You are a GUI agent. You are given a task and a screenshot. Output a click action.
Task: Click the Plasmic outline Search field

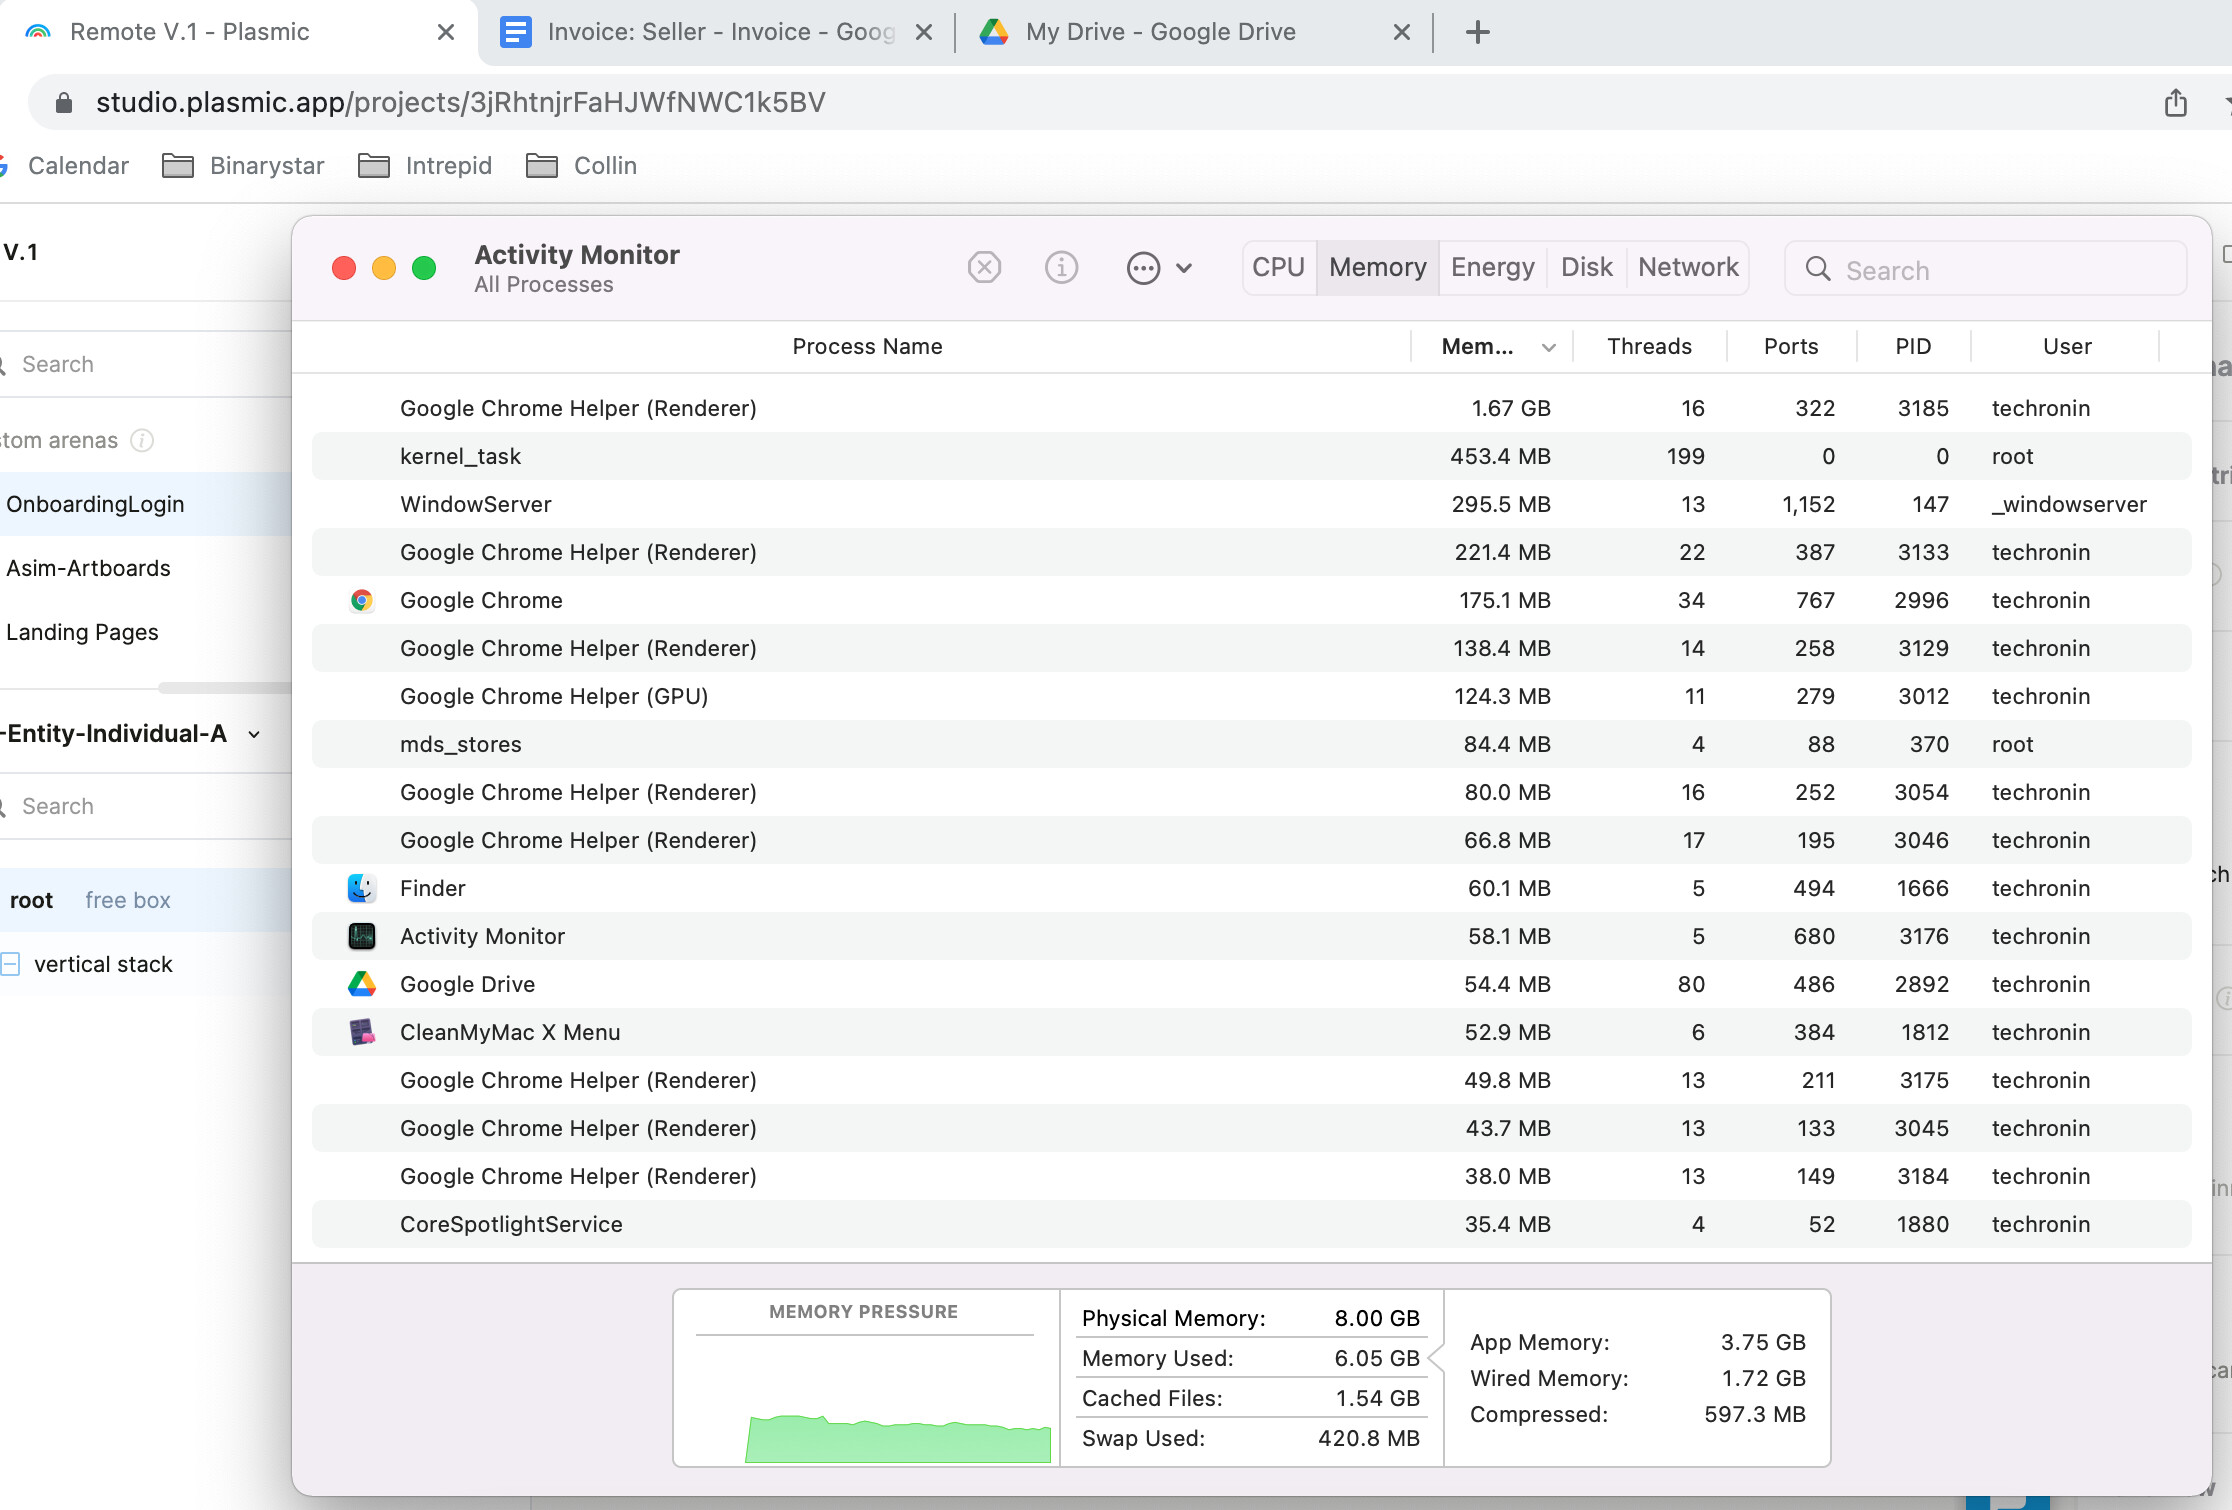pyautogui.click(x=146, y=806)
